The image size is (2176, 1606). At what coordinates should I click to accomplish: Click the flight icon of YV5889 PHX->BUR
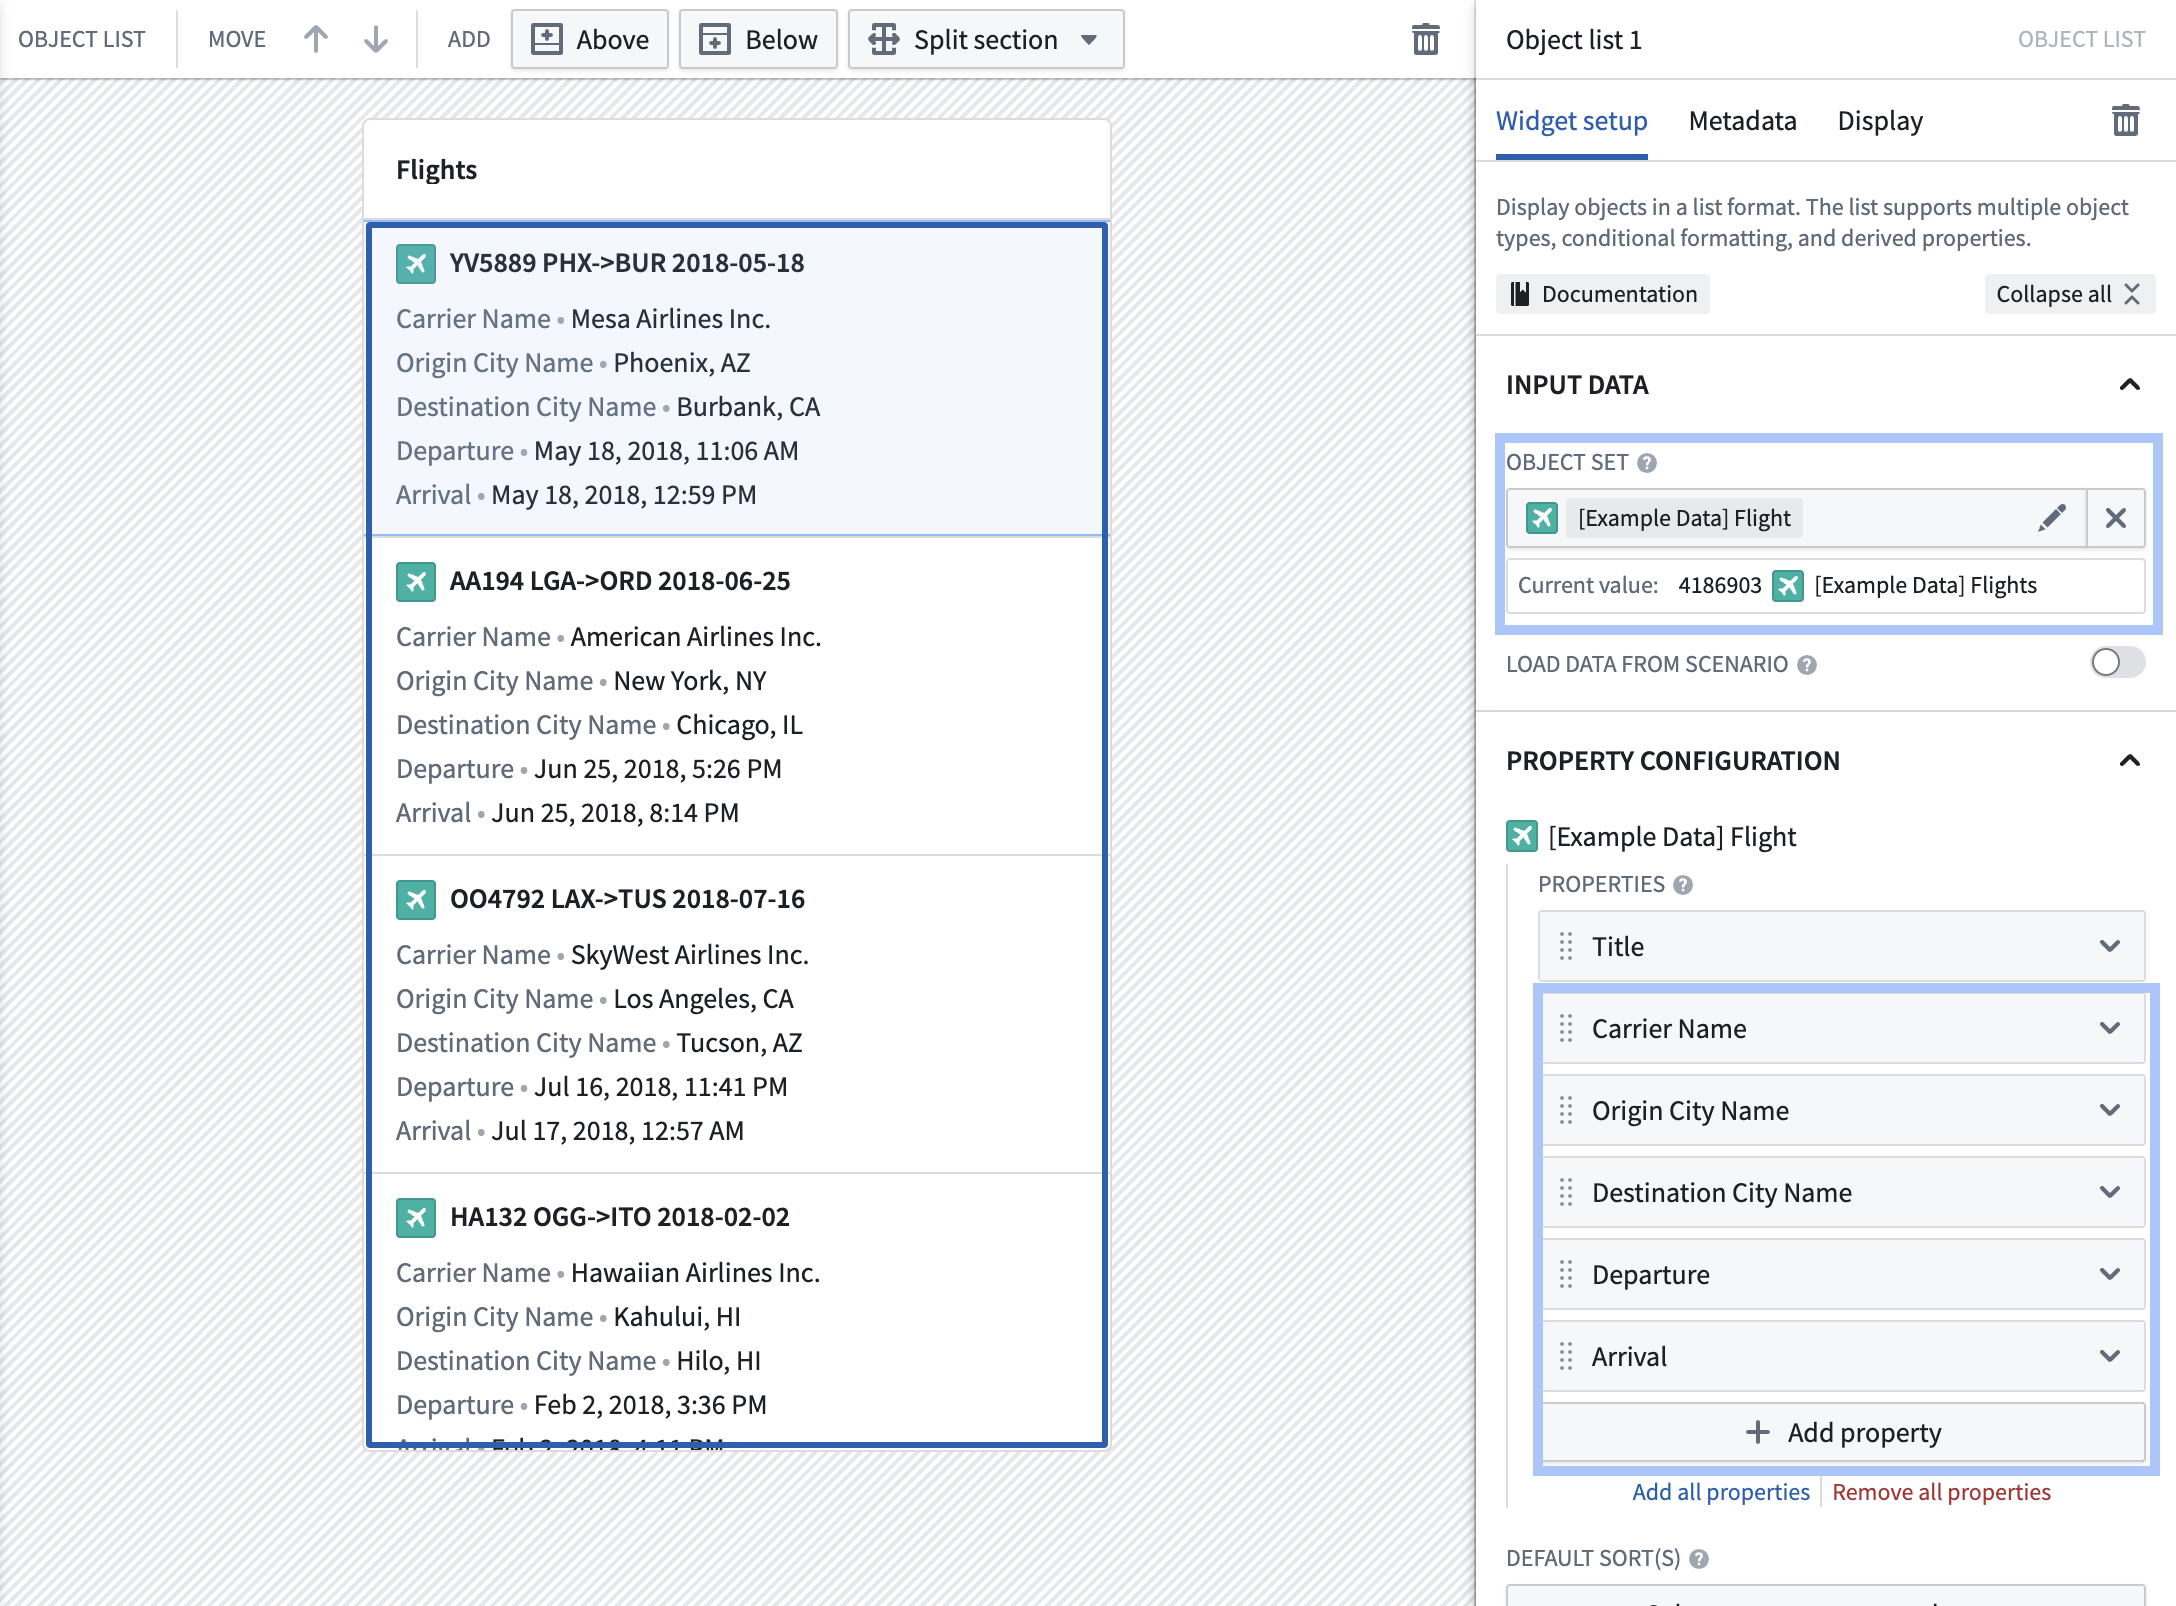pyautogui.click(x=416, y=264)
